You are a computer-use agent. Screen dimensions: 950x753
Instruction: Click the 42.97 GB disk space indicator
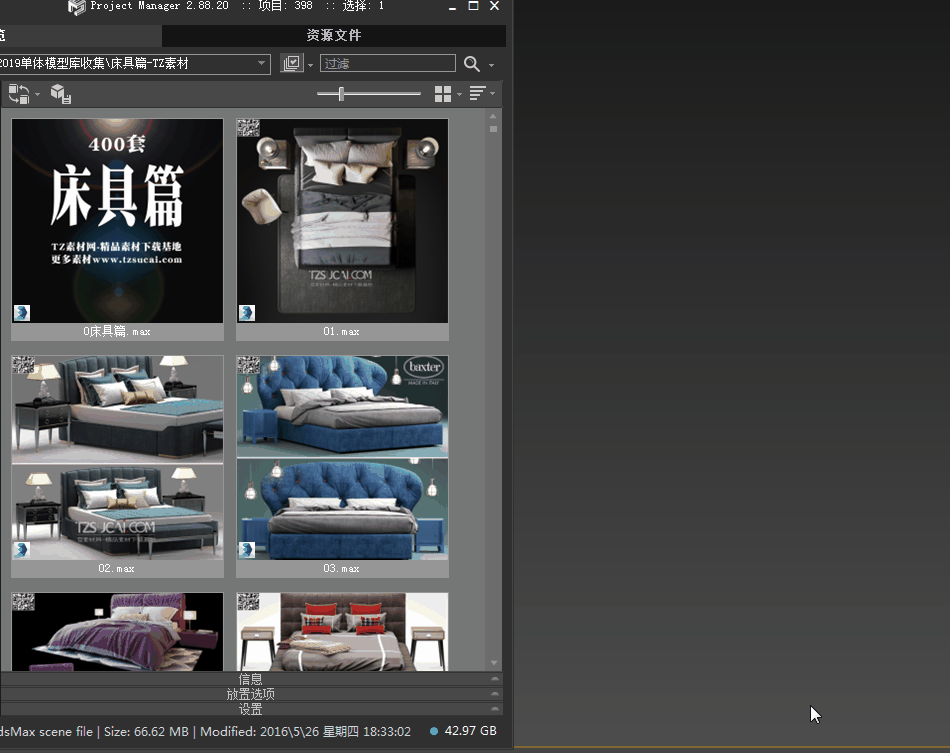coord(463,731)
